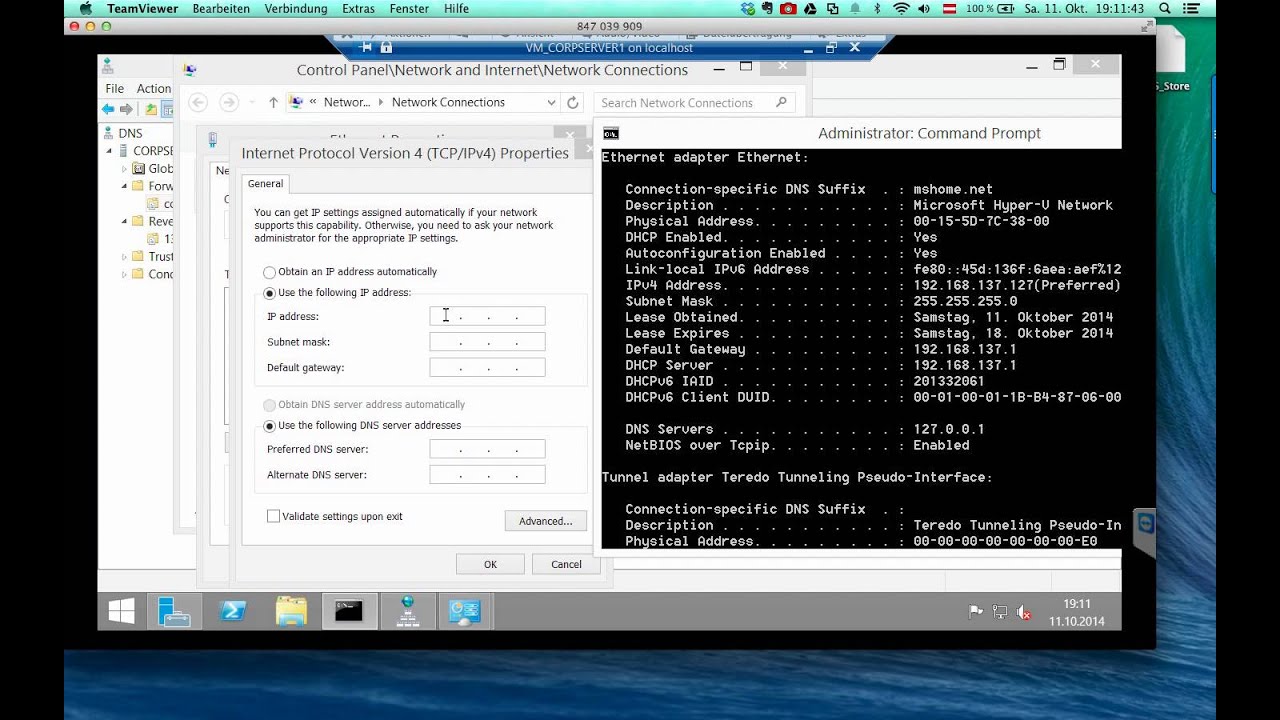This screenshot has width=1280, height=720.
Task: Click the Alternate DNS server field
Action: (x=487, y=475)
